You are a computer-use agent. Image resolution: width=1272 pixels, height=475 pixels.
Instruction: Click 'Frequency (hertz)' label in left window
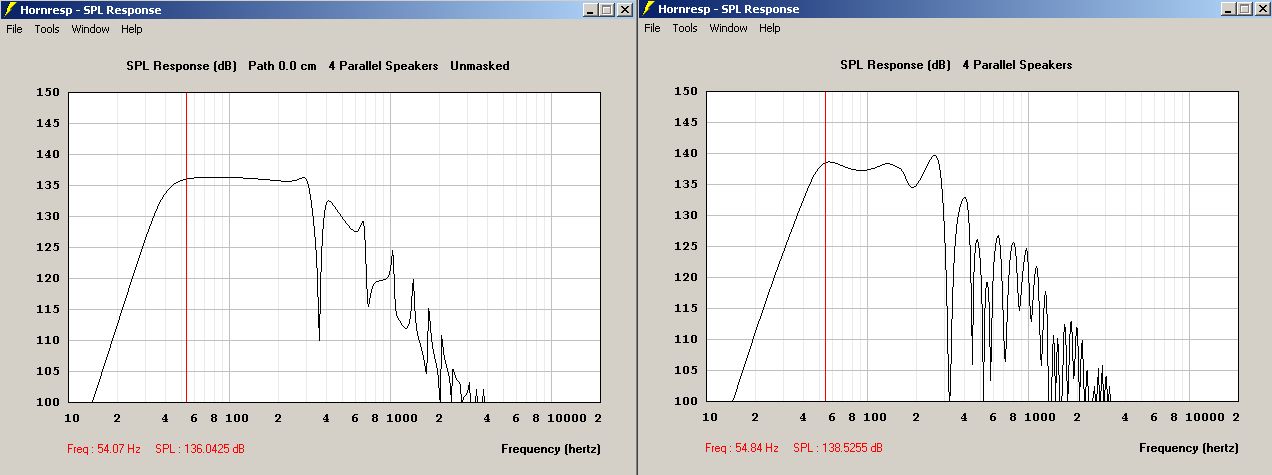[x=550, y=449]
